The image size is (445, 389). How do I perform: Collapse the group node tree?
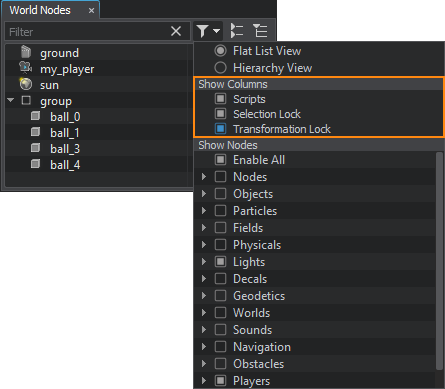coord(11,100)
